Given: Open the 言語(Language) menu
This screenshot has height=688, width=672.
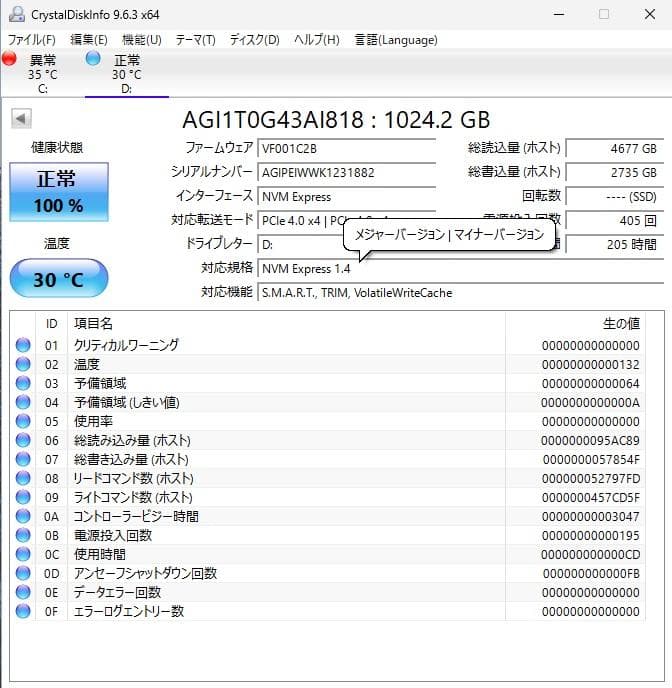Looking at the screenshot, I should pyautogui.click(x=396, y=40).
